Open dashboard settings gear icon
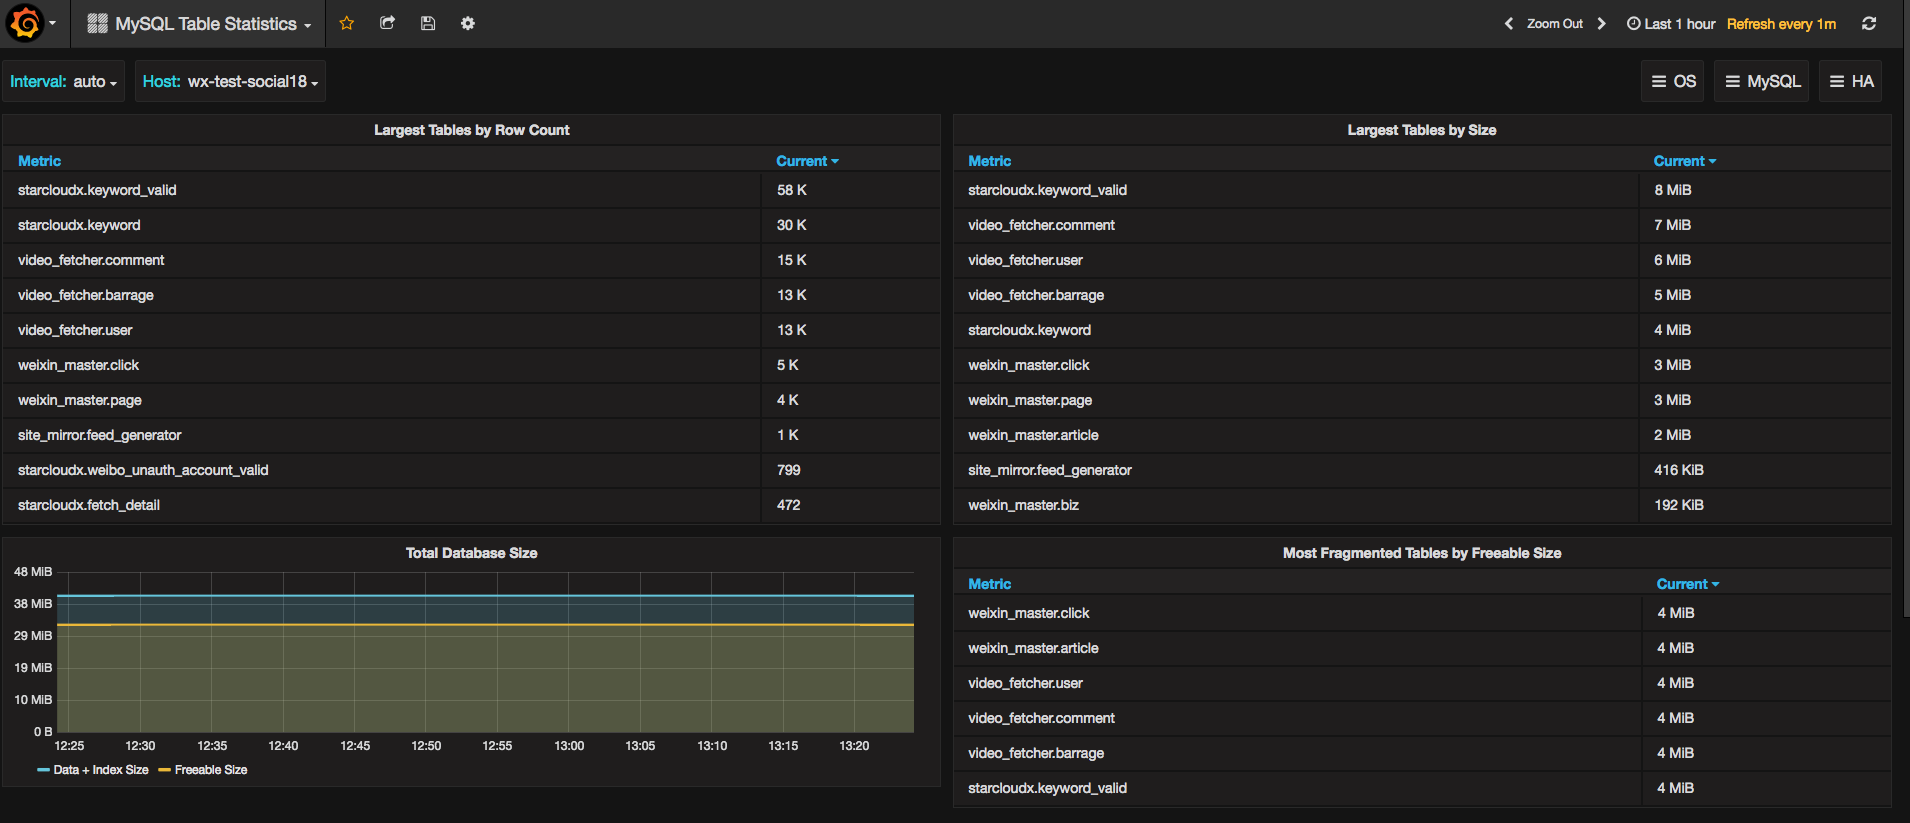This screenshot has height=823, width=1910. (x=468, y=23)
